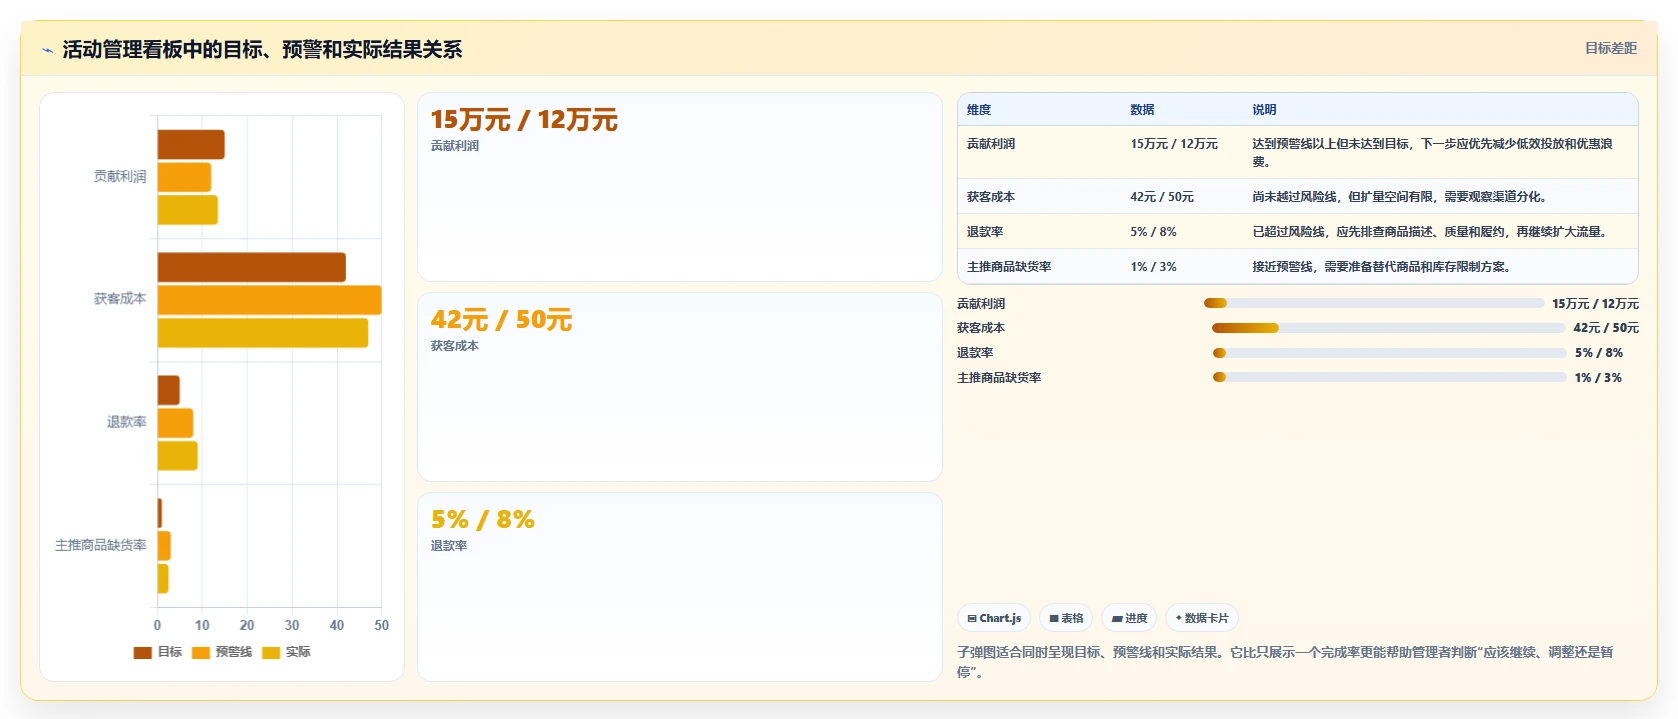Click the 获客成本 progress bar

point(1388,328)
